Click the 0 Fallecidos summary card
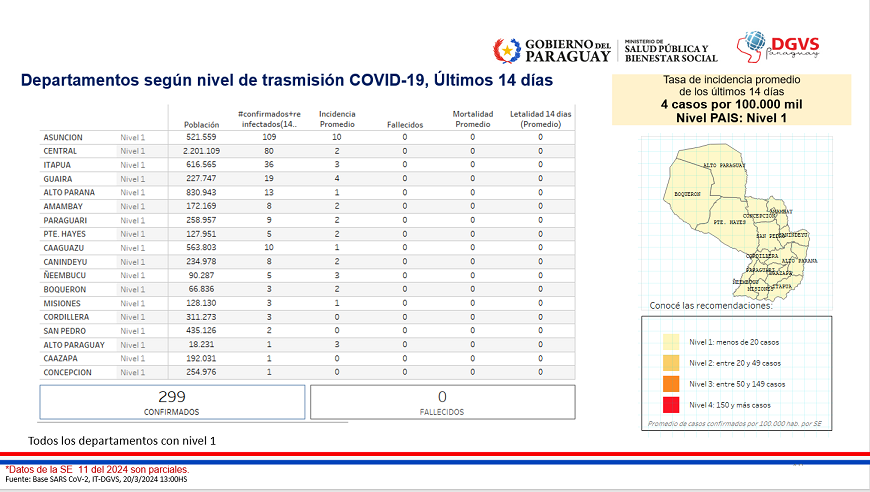Image resolution: width=870 pixels, height=492 pixels. tap(442, 402)
